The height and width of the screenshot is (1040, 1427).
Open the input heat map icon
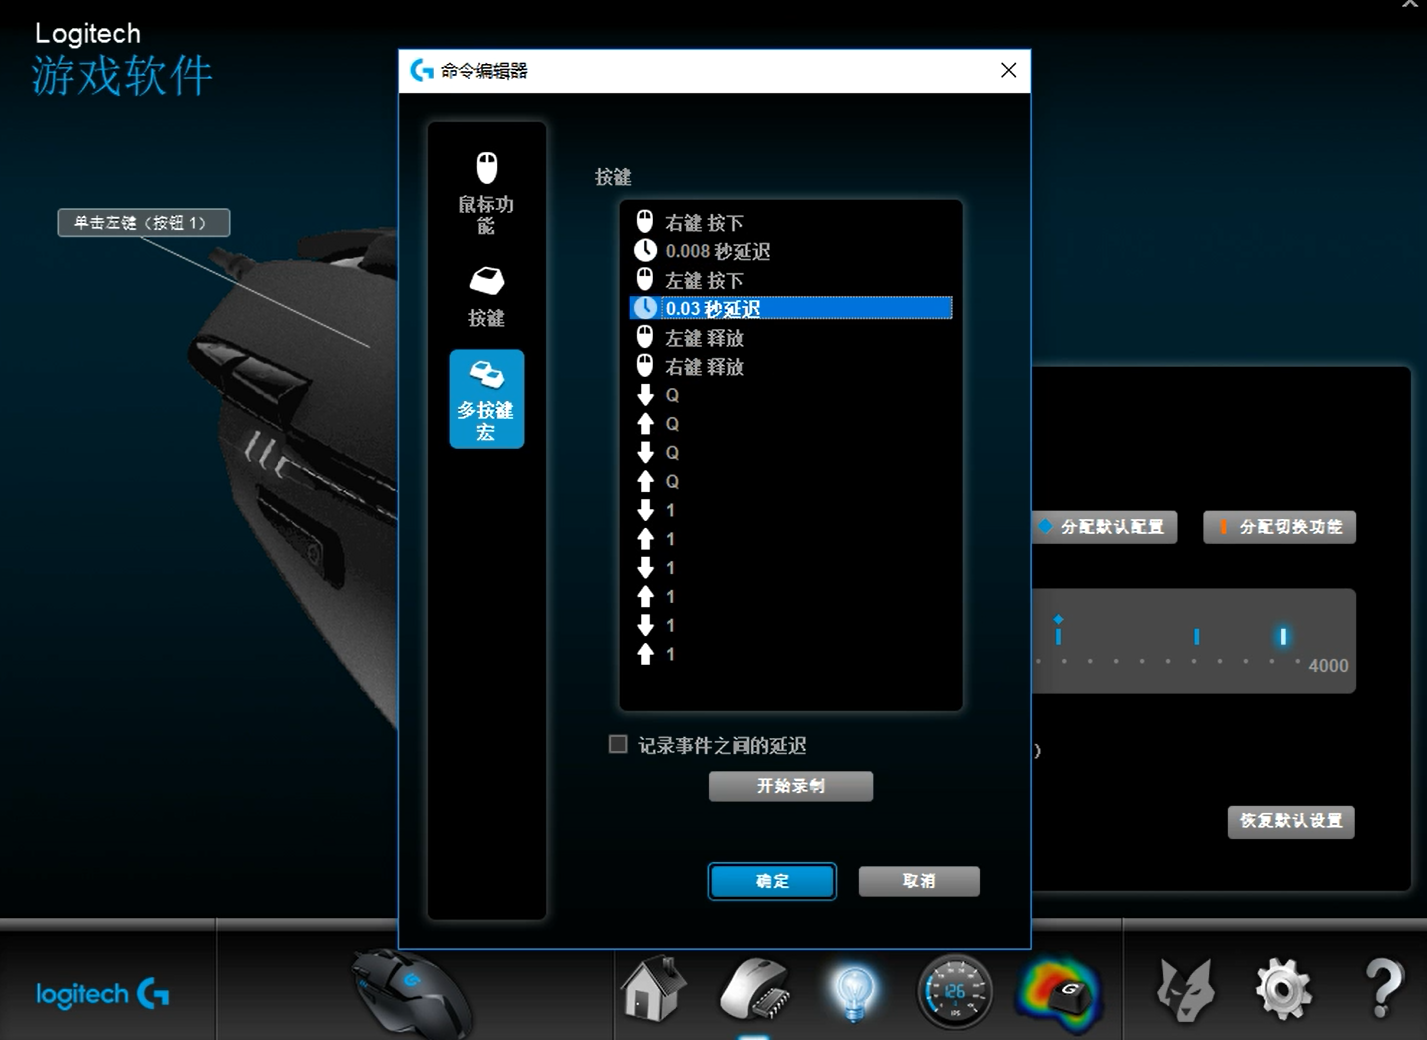click(x=1059, y=993)
